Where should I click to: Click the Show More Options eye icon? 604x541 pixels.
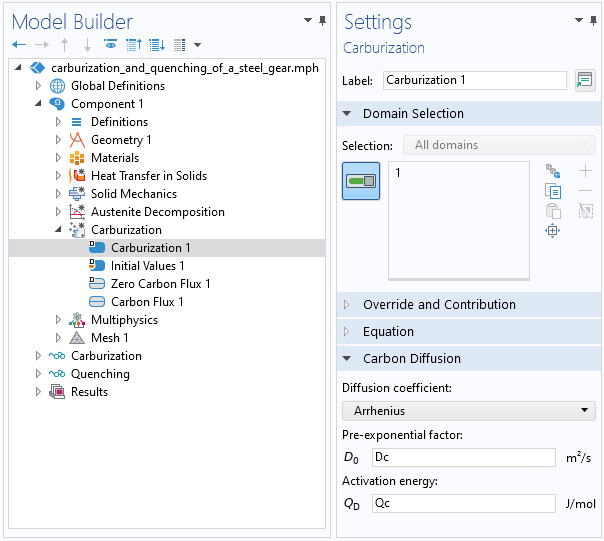110,45
